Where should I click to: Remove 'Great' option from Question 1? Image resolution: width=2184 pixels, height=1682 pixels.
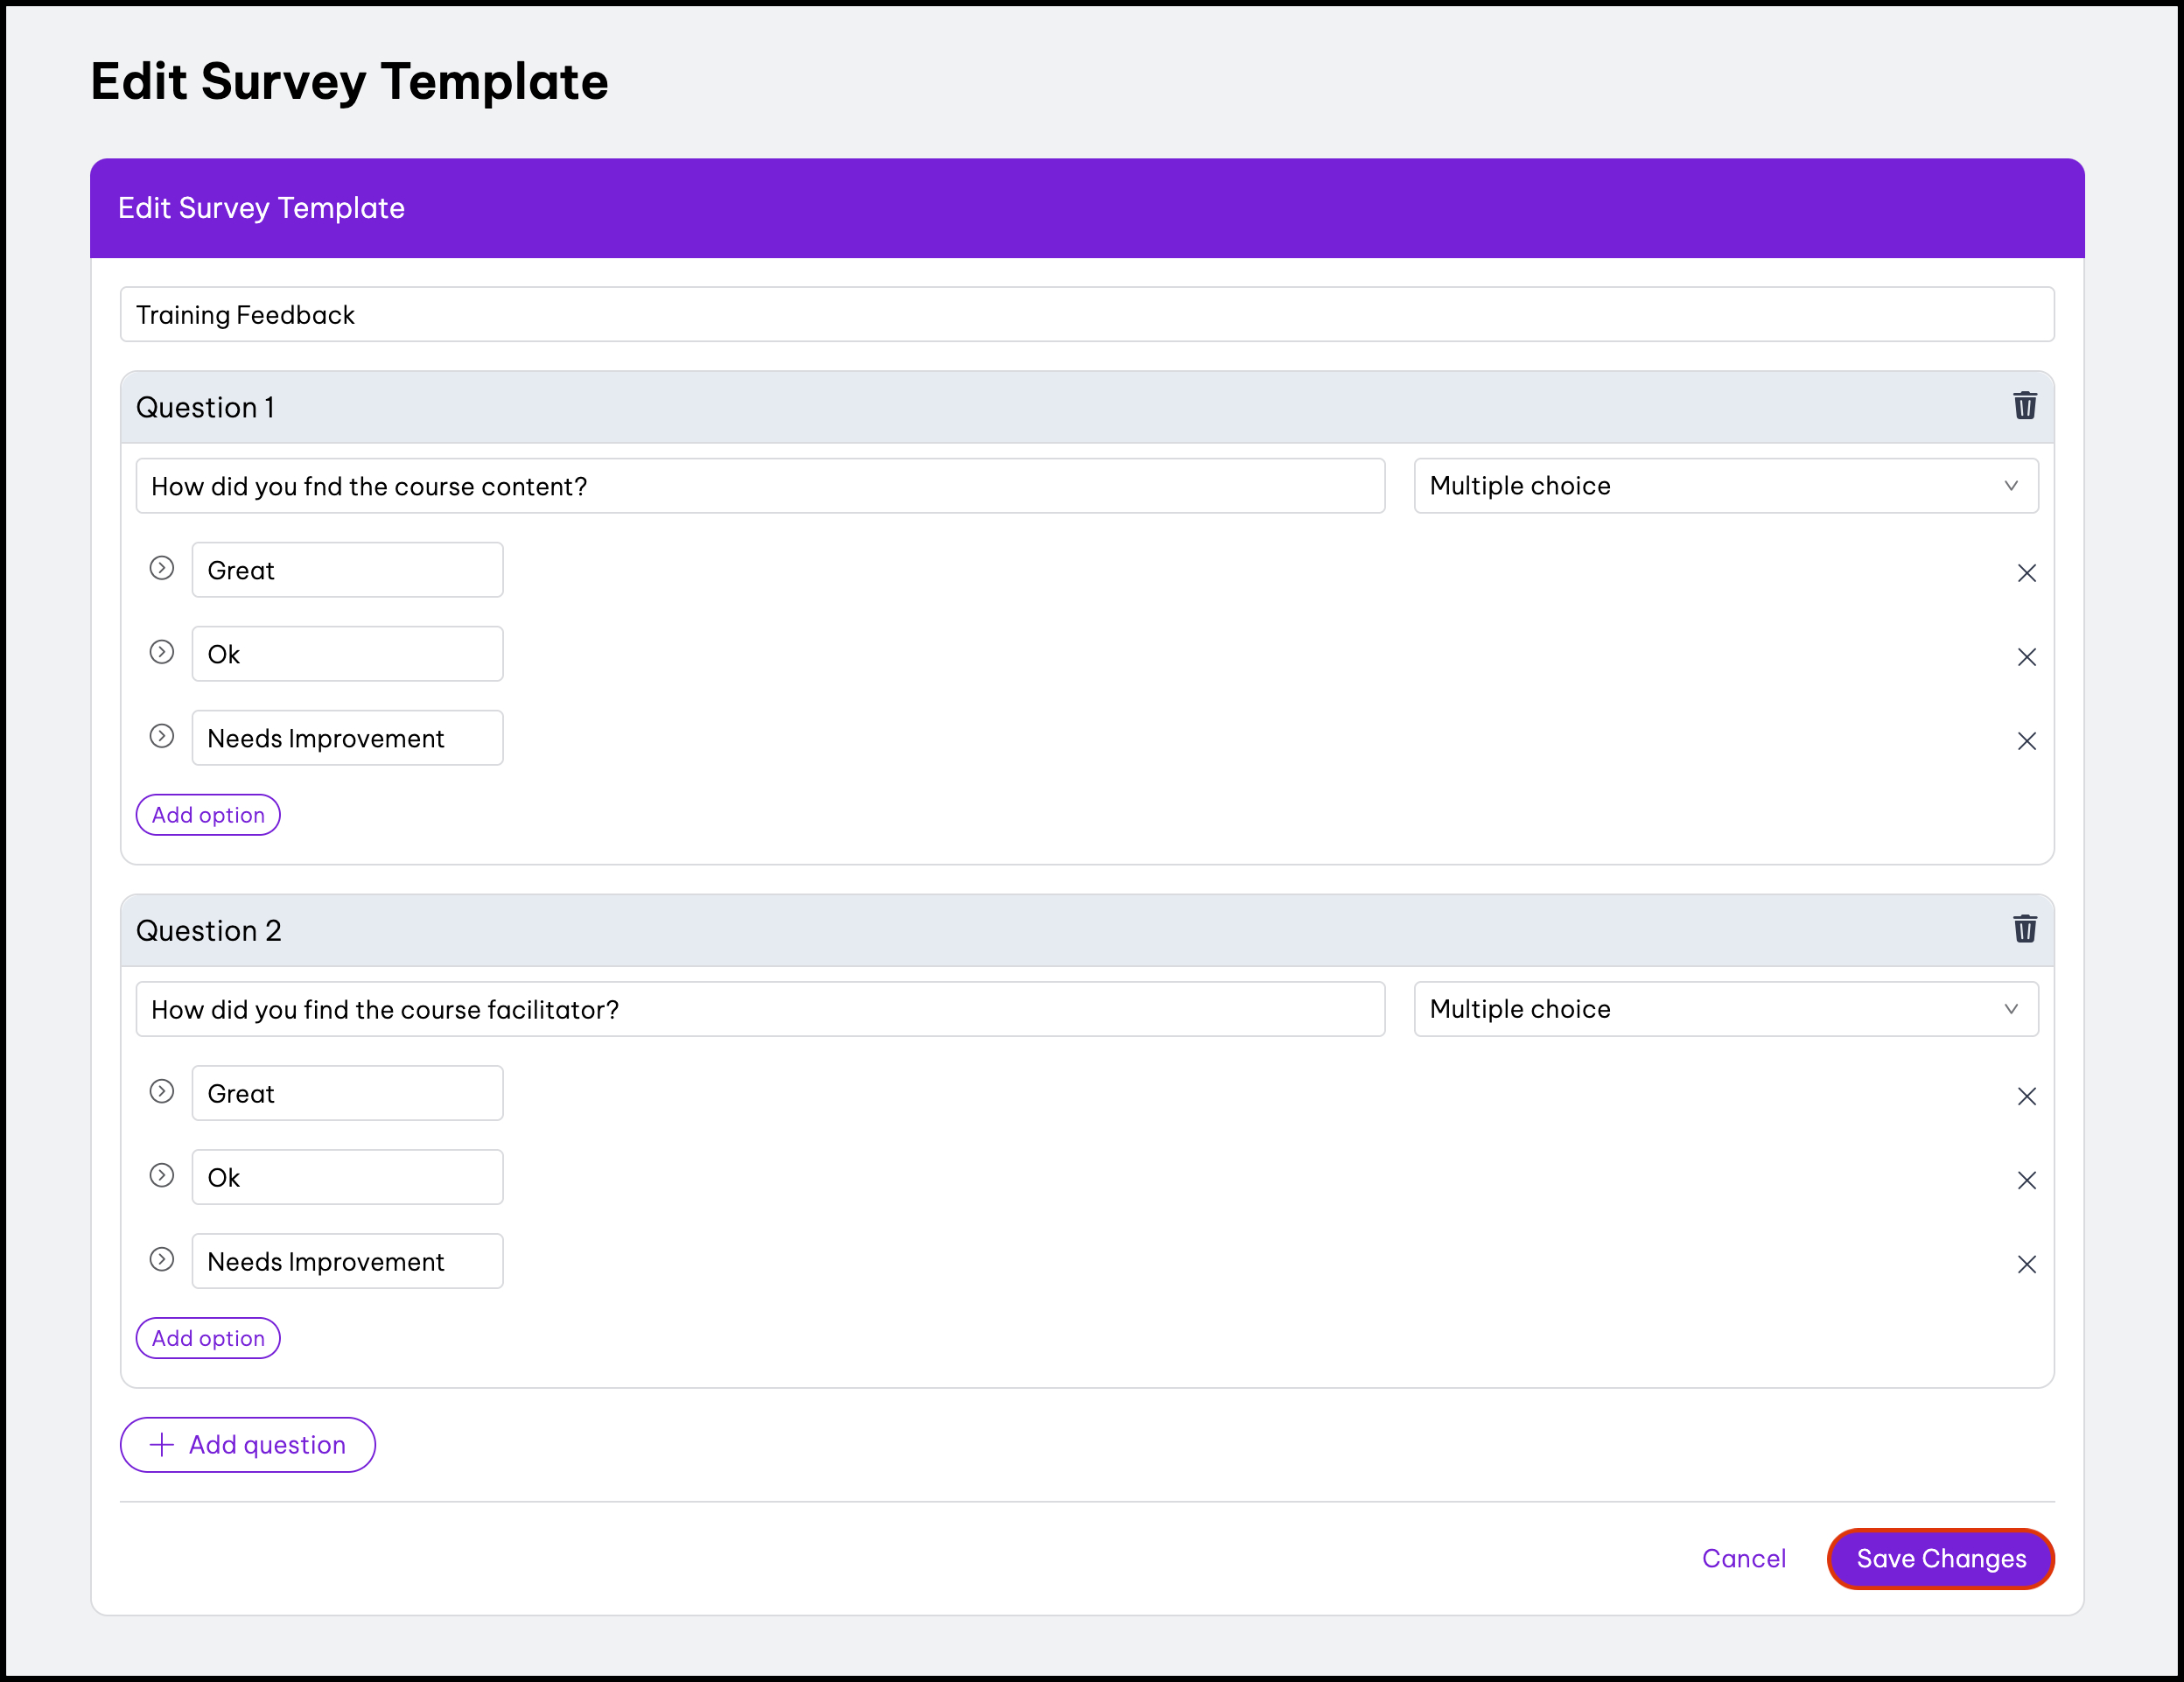pyautogui.click(x=2026, y=573)
